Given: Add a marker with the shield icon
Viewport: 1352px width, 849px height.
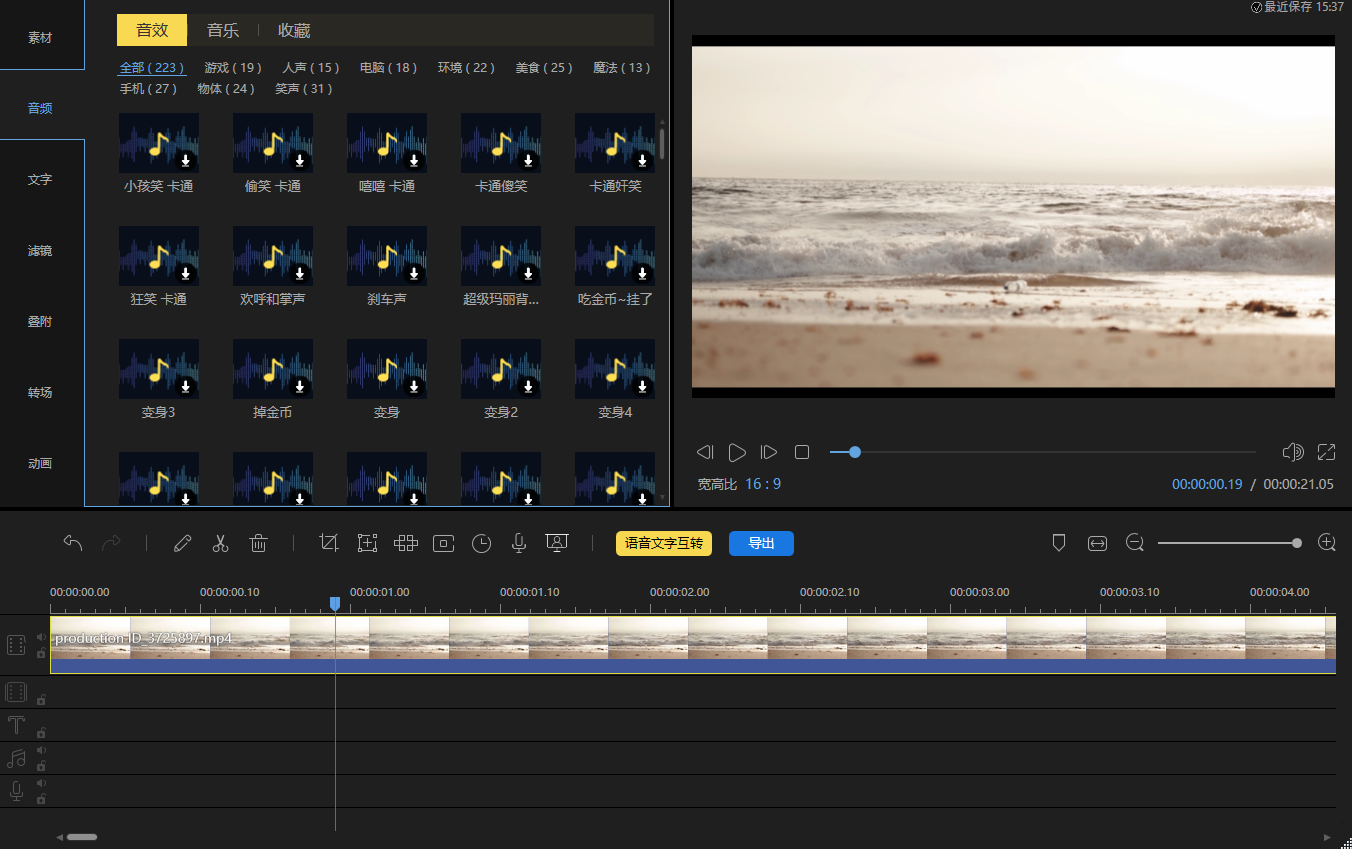Looking at the screenshot, I should [x=1059, y=543].
